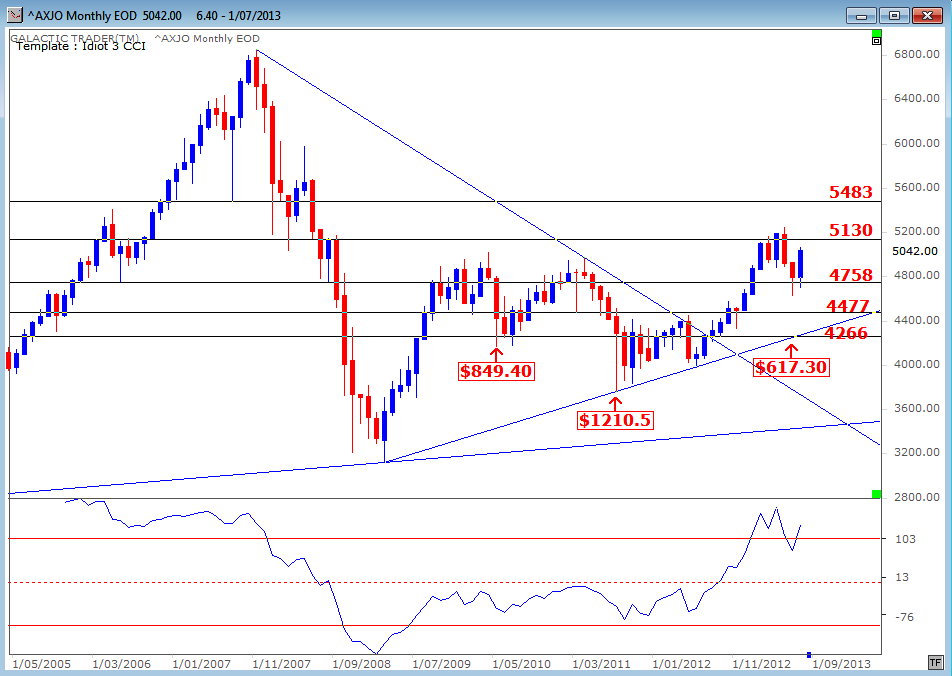Click the GALACTIC TRADER(TM) label
The width and height of the screenshot is (952, 676).
click(x=74, y=38)
